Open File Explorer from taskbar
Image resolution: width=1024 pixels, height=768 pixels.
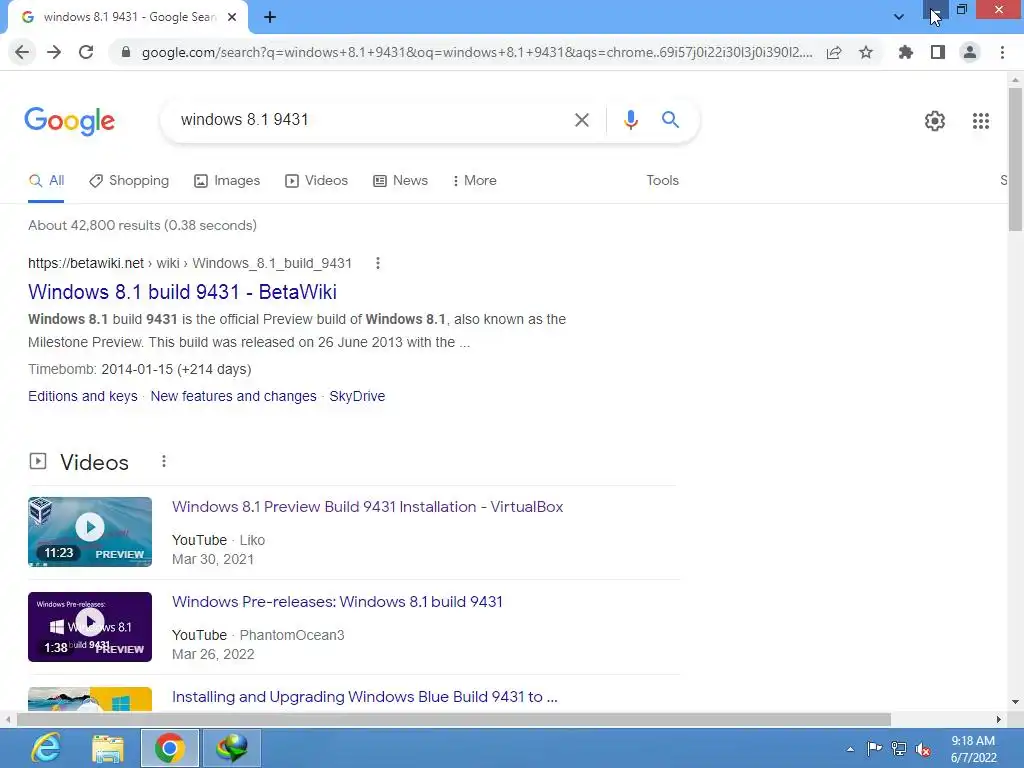click(108, 748)
